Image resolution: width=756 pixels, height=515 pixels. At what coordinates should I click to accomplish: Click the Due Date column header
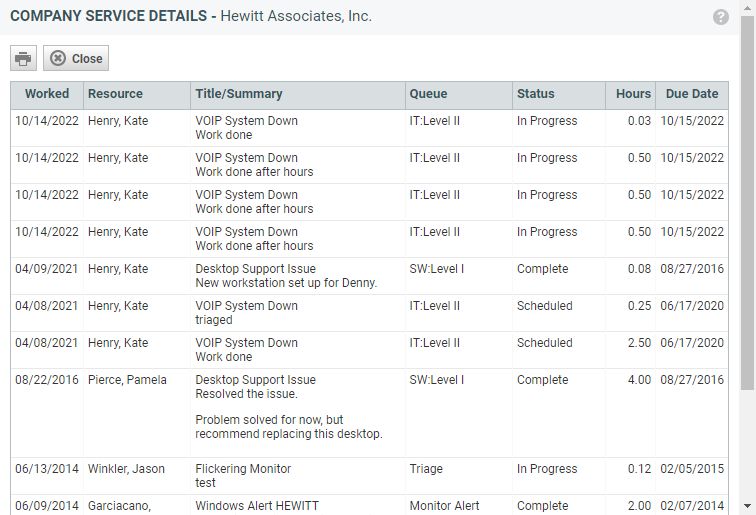(692, 94)
